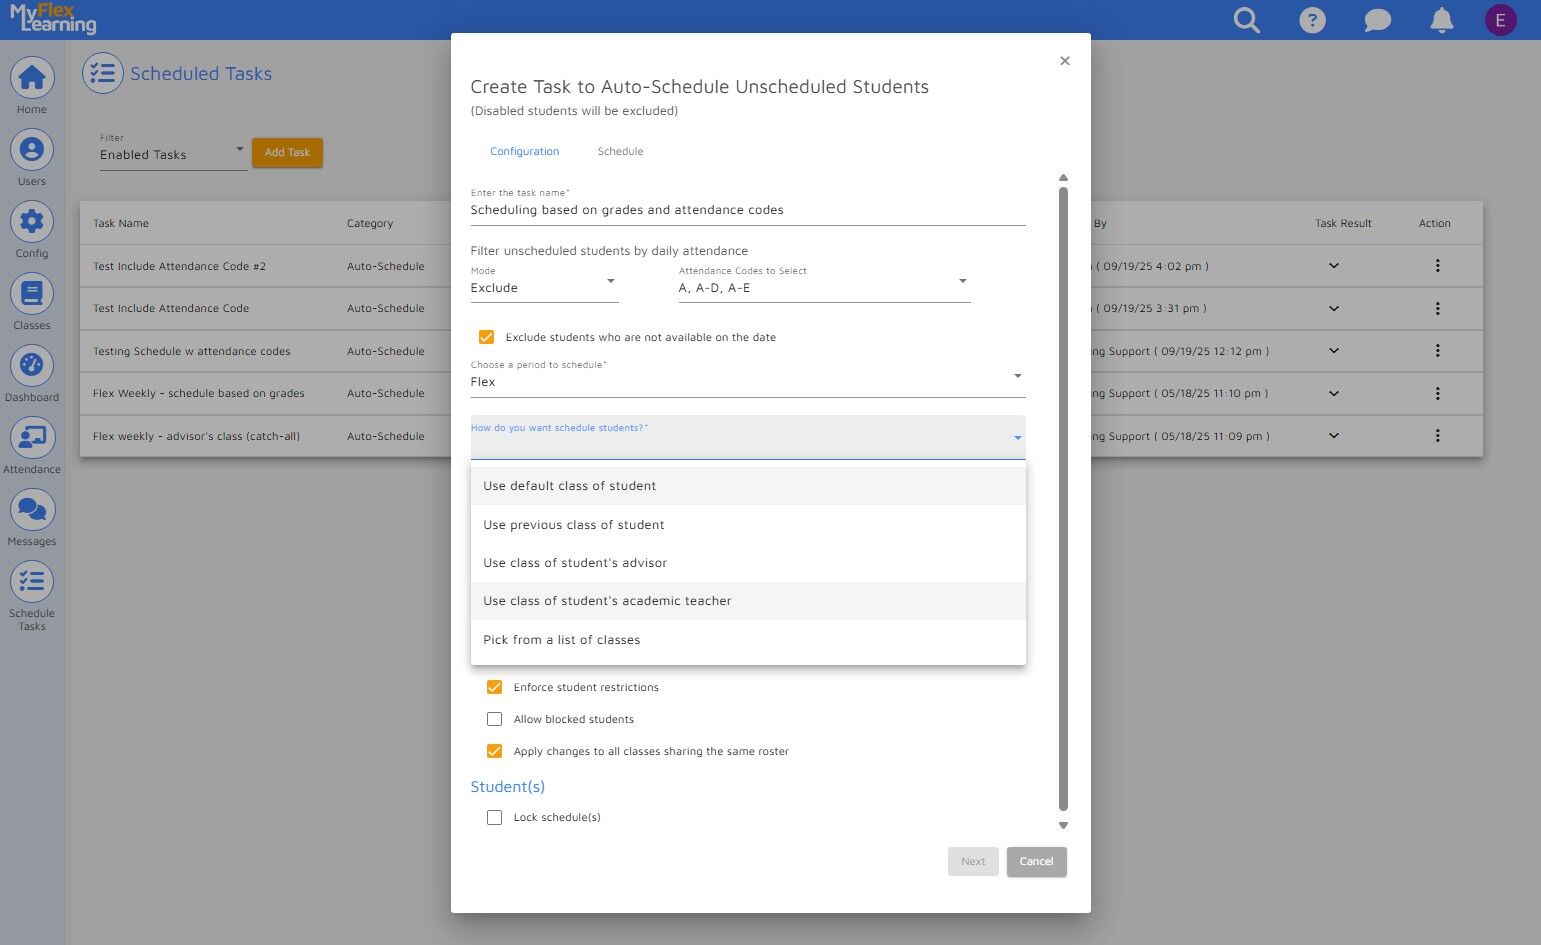Click the dialog's vertical scrollbar

tap(1063, 498)
